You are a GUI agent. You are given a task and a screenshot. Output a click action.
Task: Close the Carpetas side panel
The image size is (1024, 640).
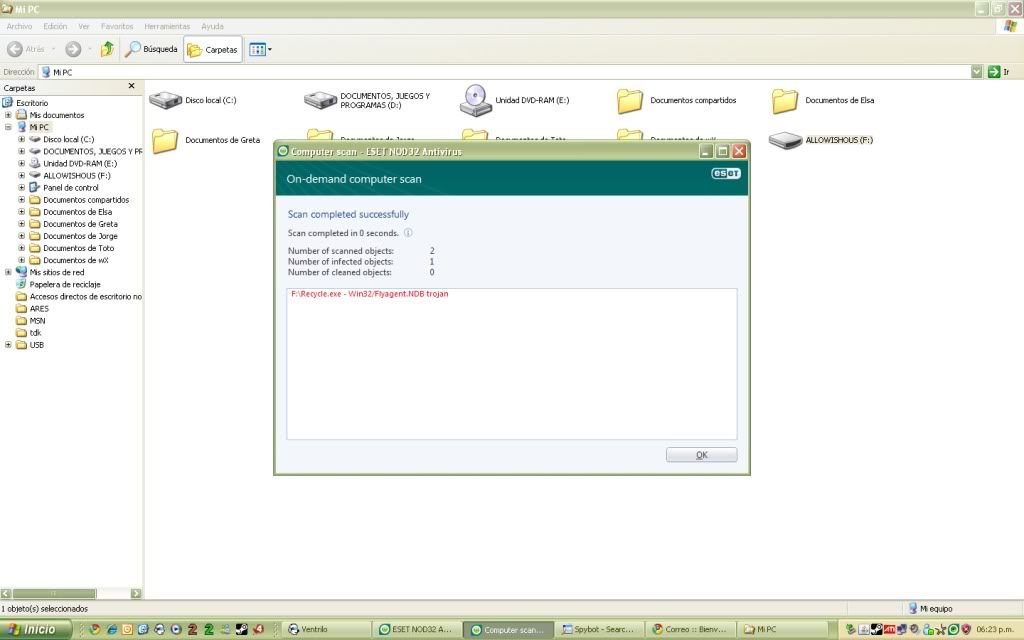tap(131, 86)
